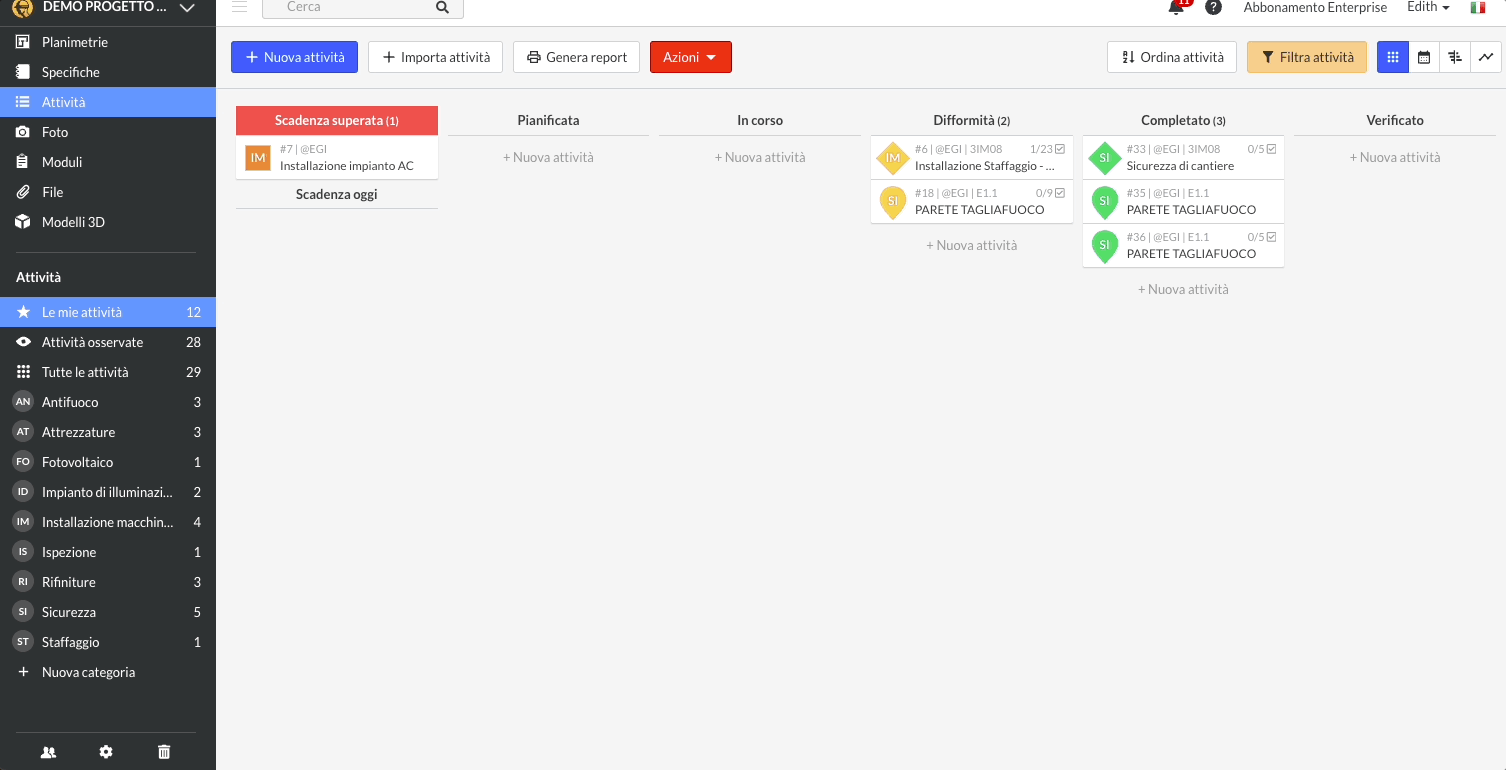Click Importa attività button
Viewport: 1506px width, 770px height.
tap(436, 57)
